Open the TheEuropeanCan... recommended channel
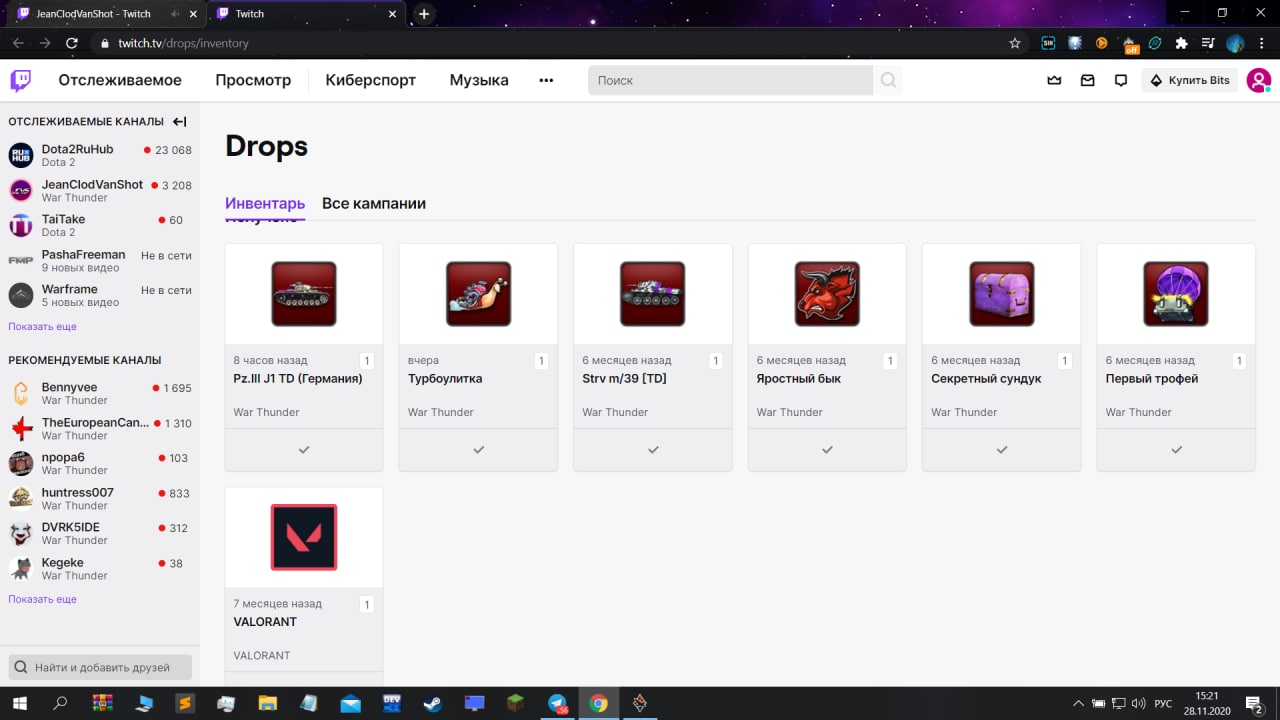The height and width of the screenshot is (720, 1280). click(100, 428)
